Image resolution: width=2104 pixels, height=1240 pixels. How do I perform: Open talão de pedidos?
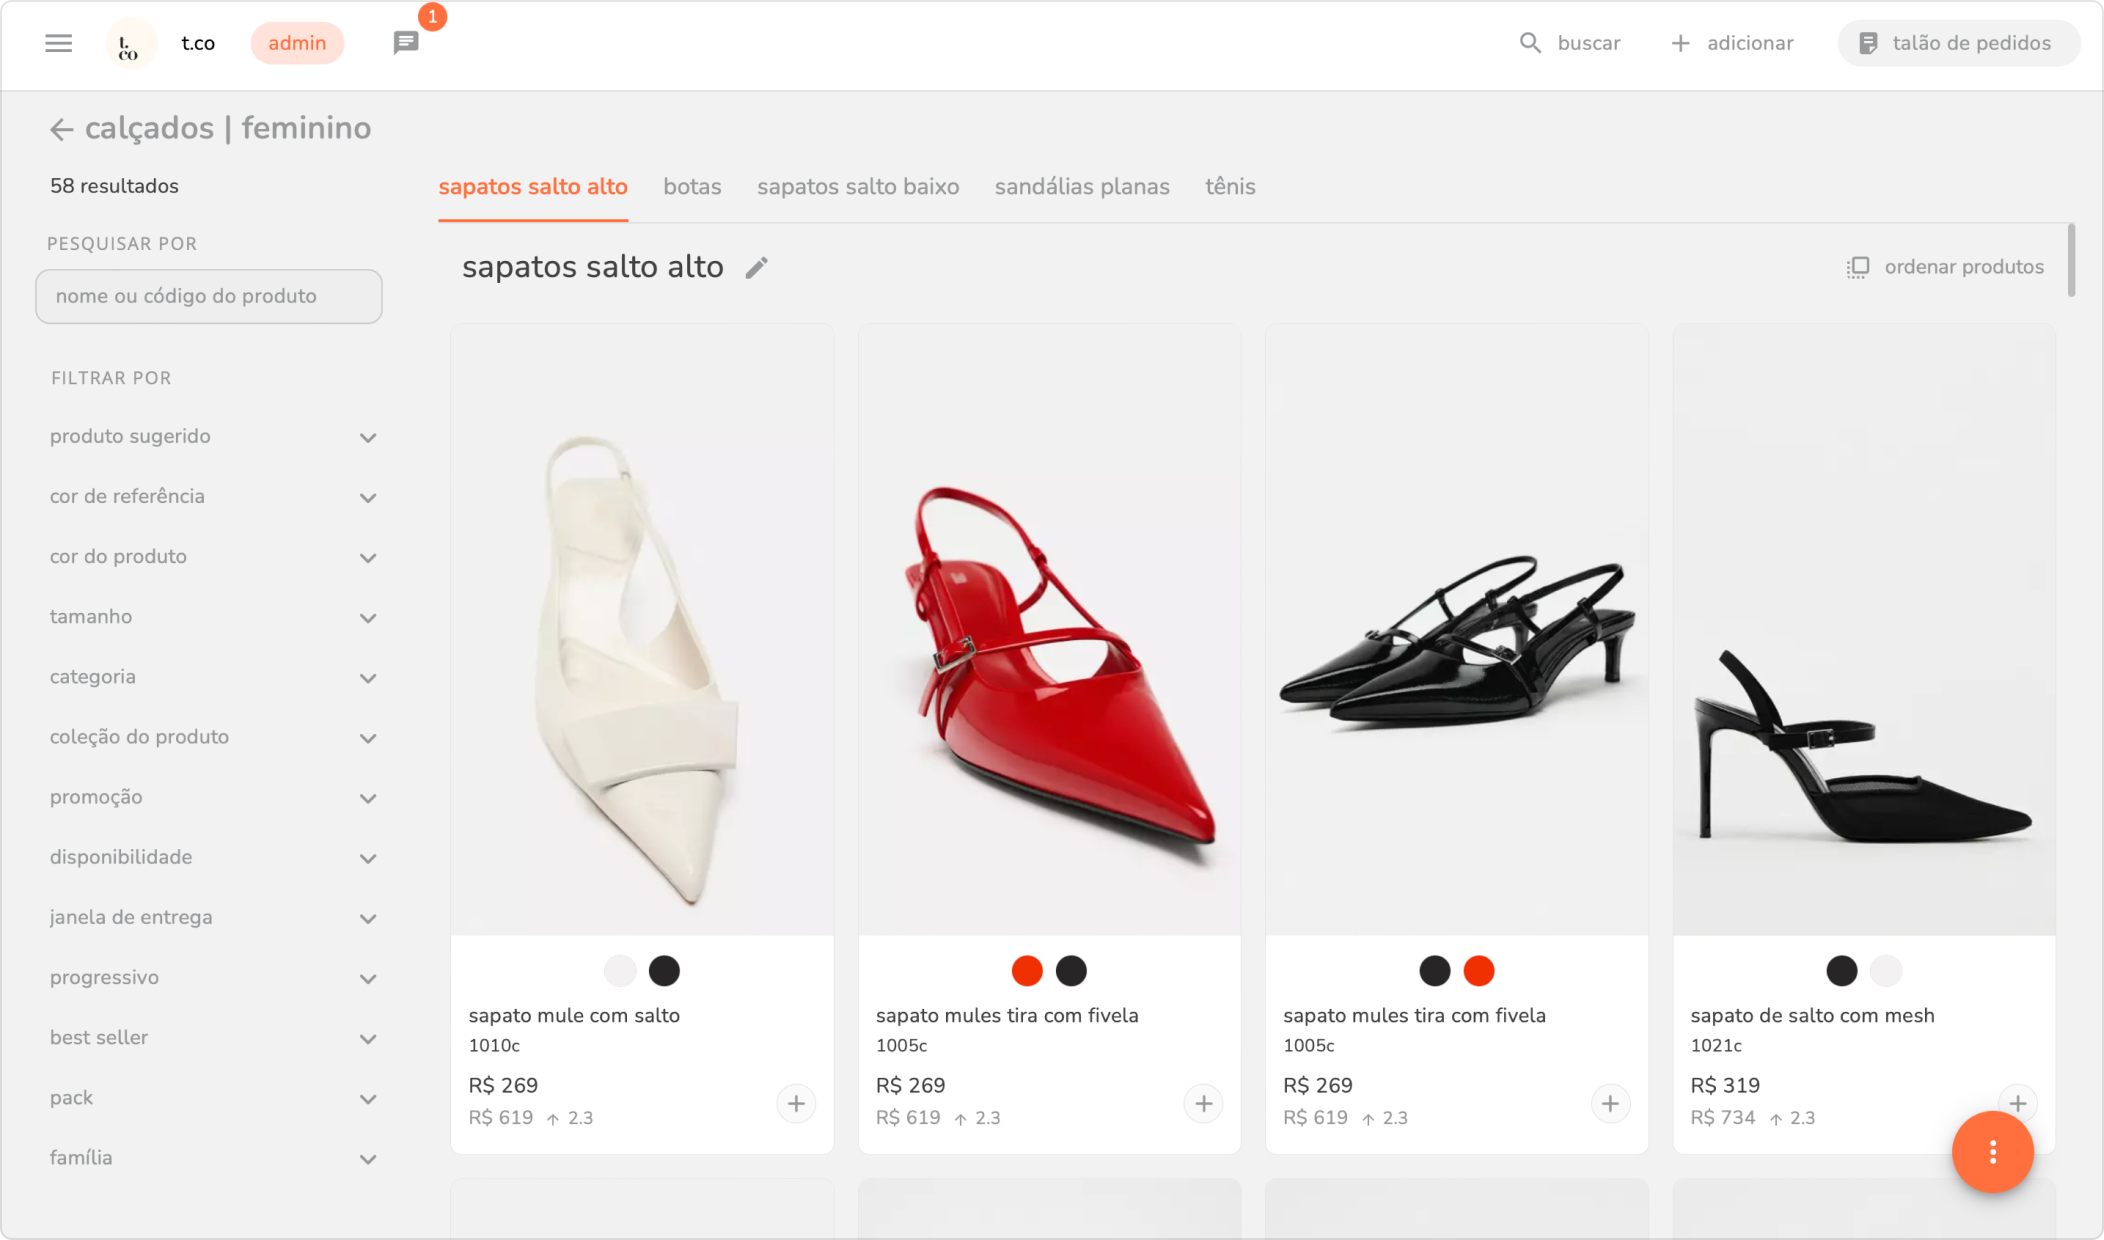coord(1958,43)
